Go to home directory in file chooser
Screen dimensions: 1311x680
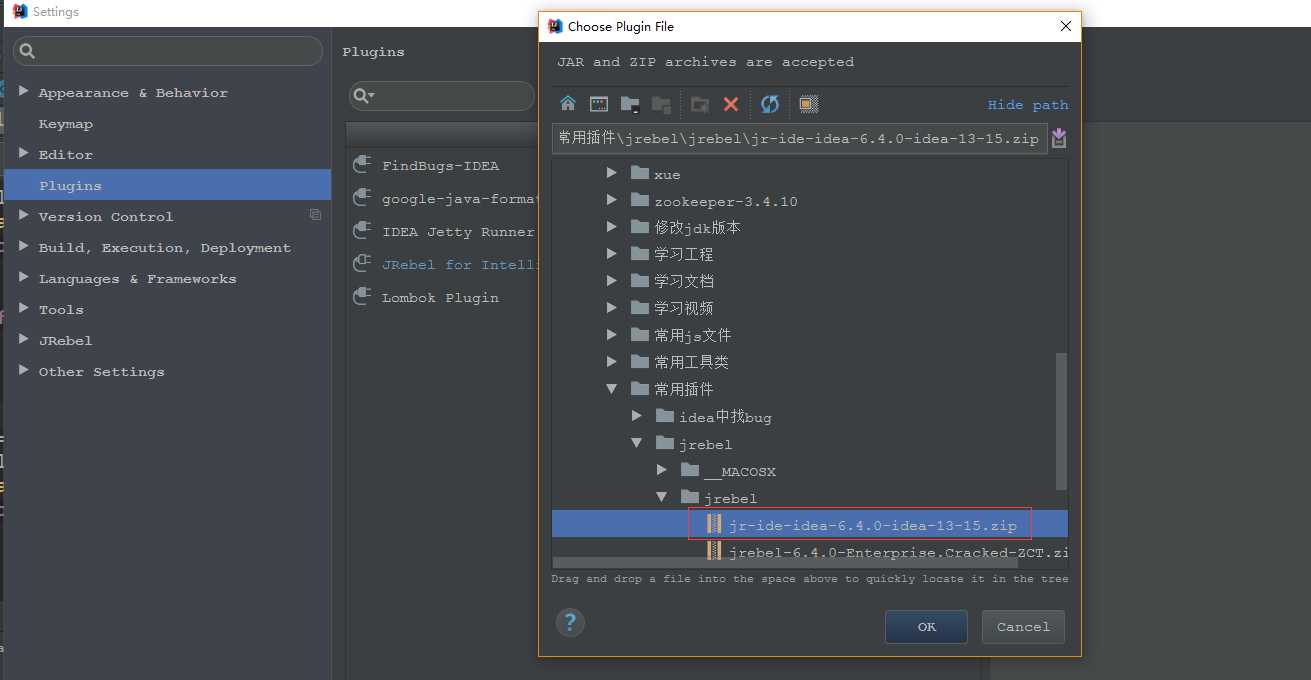(x=568, y=104)
